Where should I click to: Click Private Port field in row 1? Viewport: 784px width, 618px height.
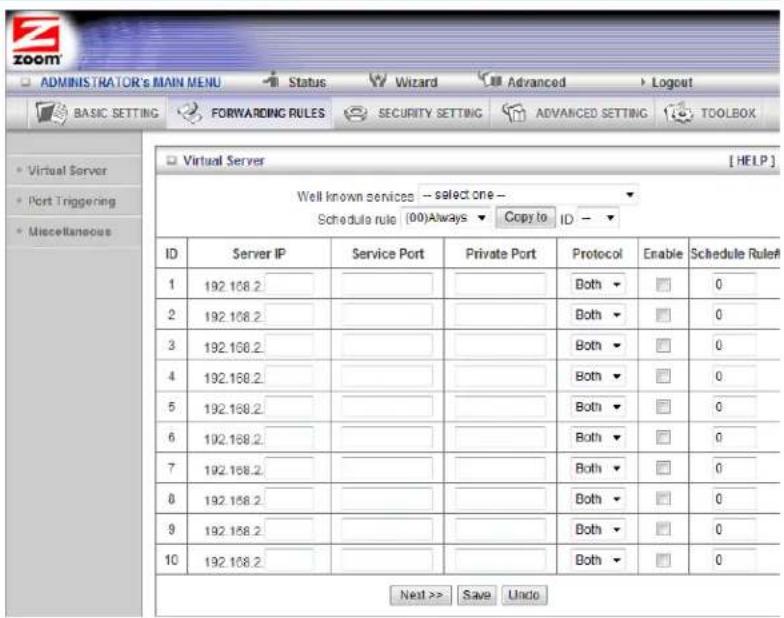pos(500,284)
